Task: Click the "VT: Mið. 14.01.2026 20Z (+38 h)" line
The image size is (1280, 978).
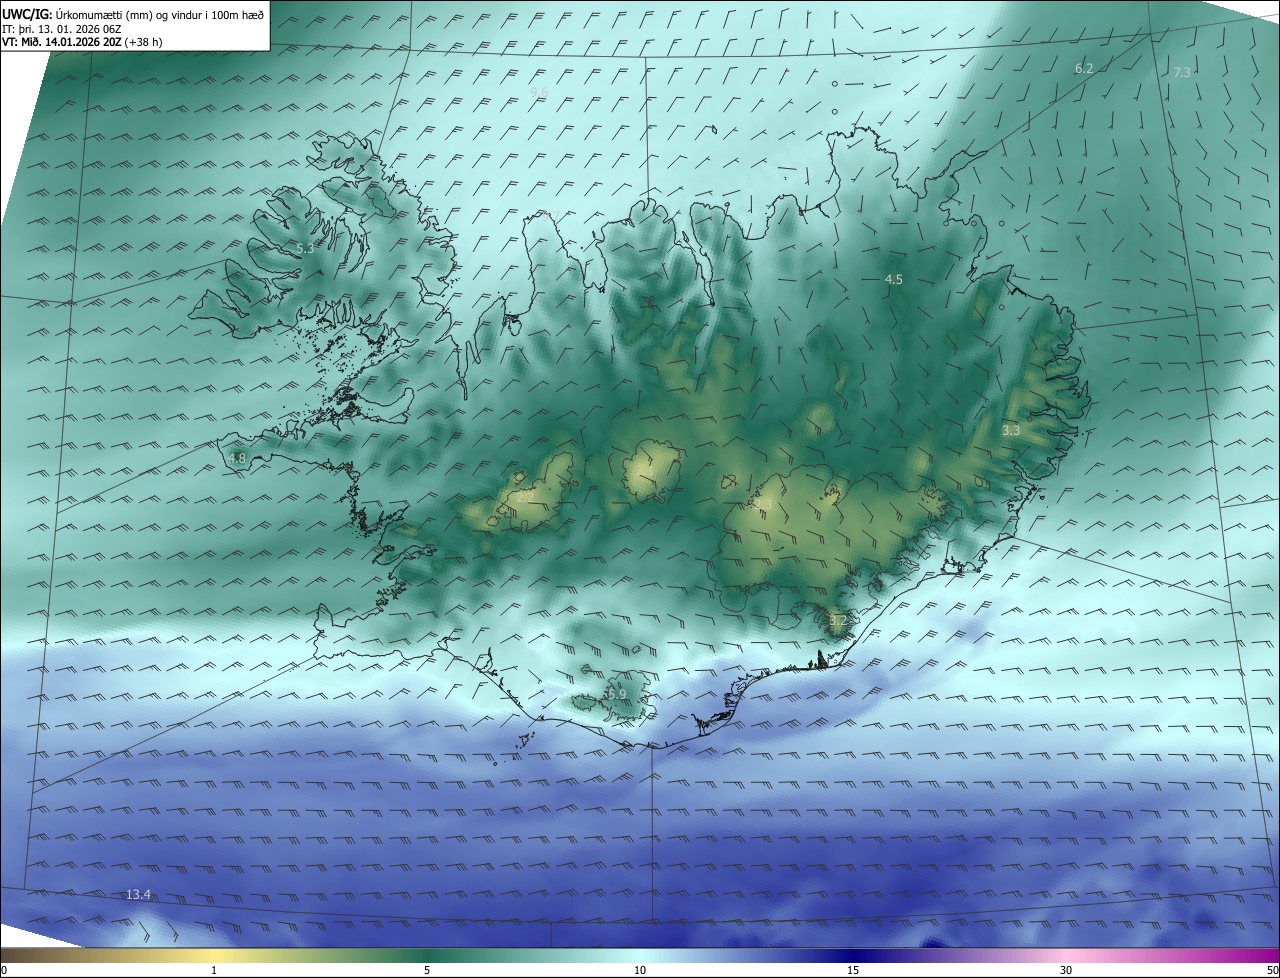Action: point(83,42)
